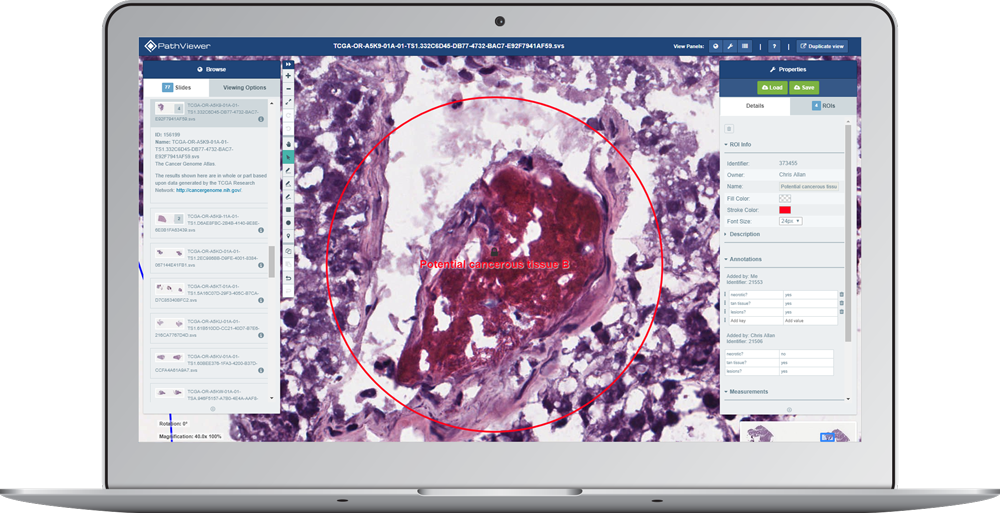Open the red Stroke Color swatch
Image resolution: width=1000 pixels, height=513 pixels.
tap(784, 210)
